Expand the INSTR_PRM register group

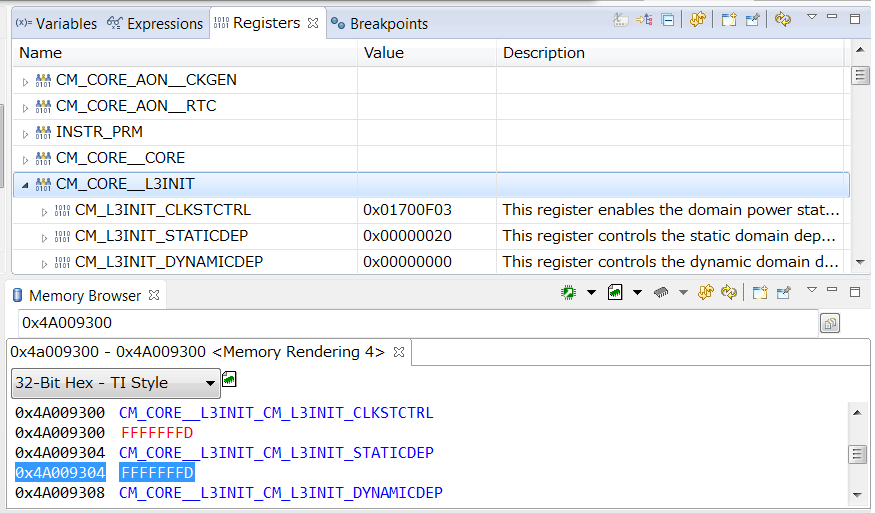coord(25,133)
